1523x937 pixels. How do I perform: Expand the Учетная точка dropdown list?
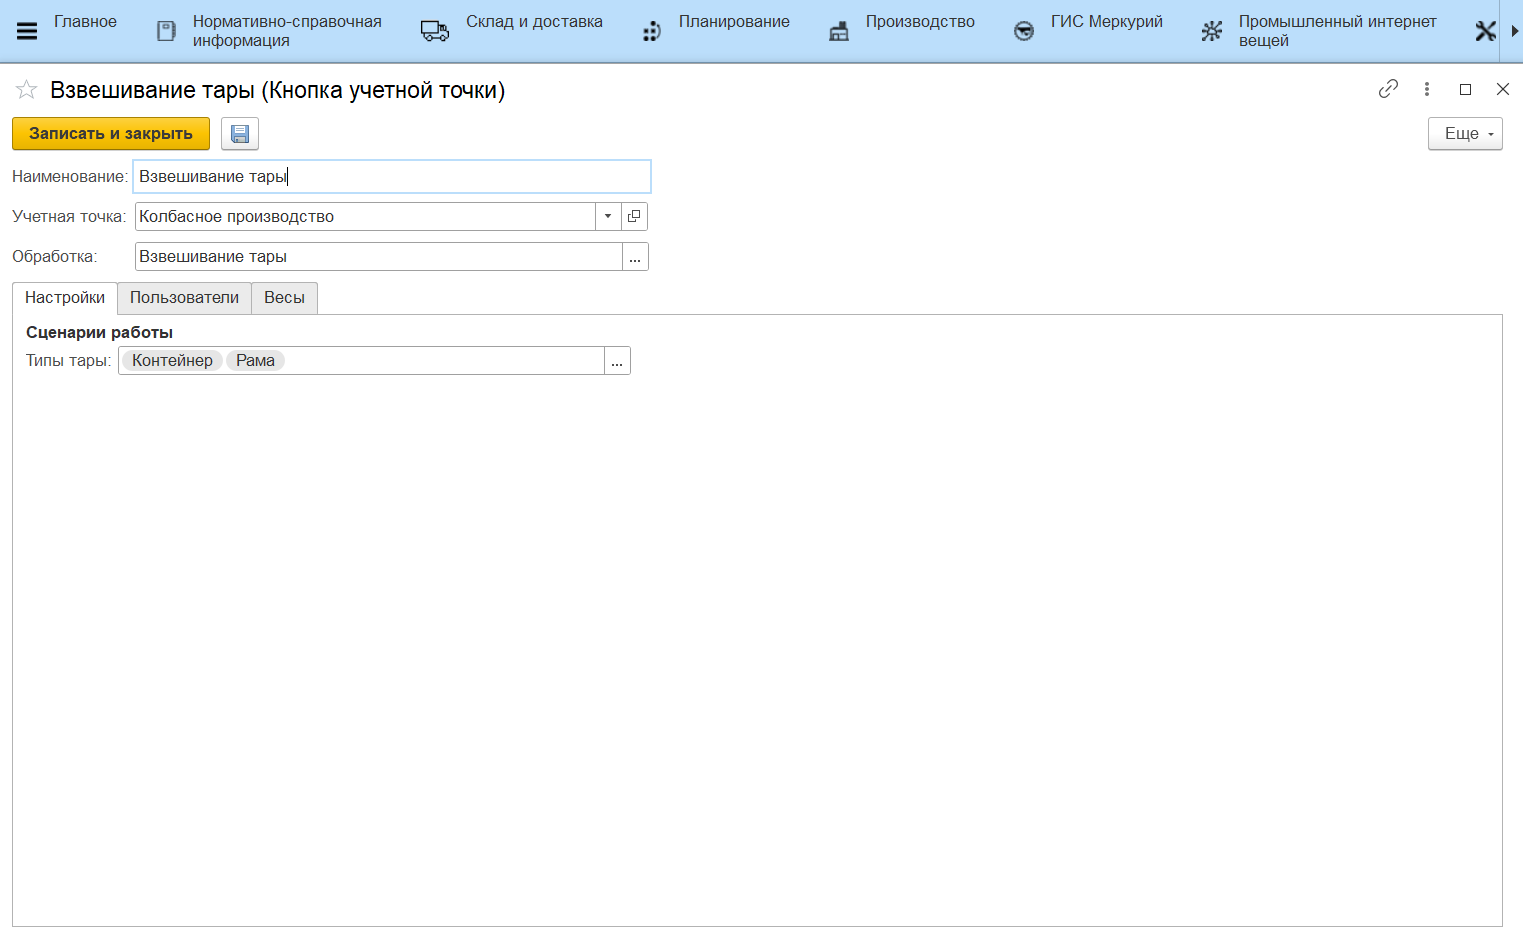pyautogui.click(x=608, y=217)
